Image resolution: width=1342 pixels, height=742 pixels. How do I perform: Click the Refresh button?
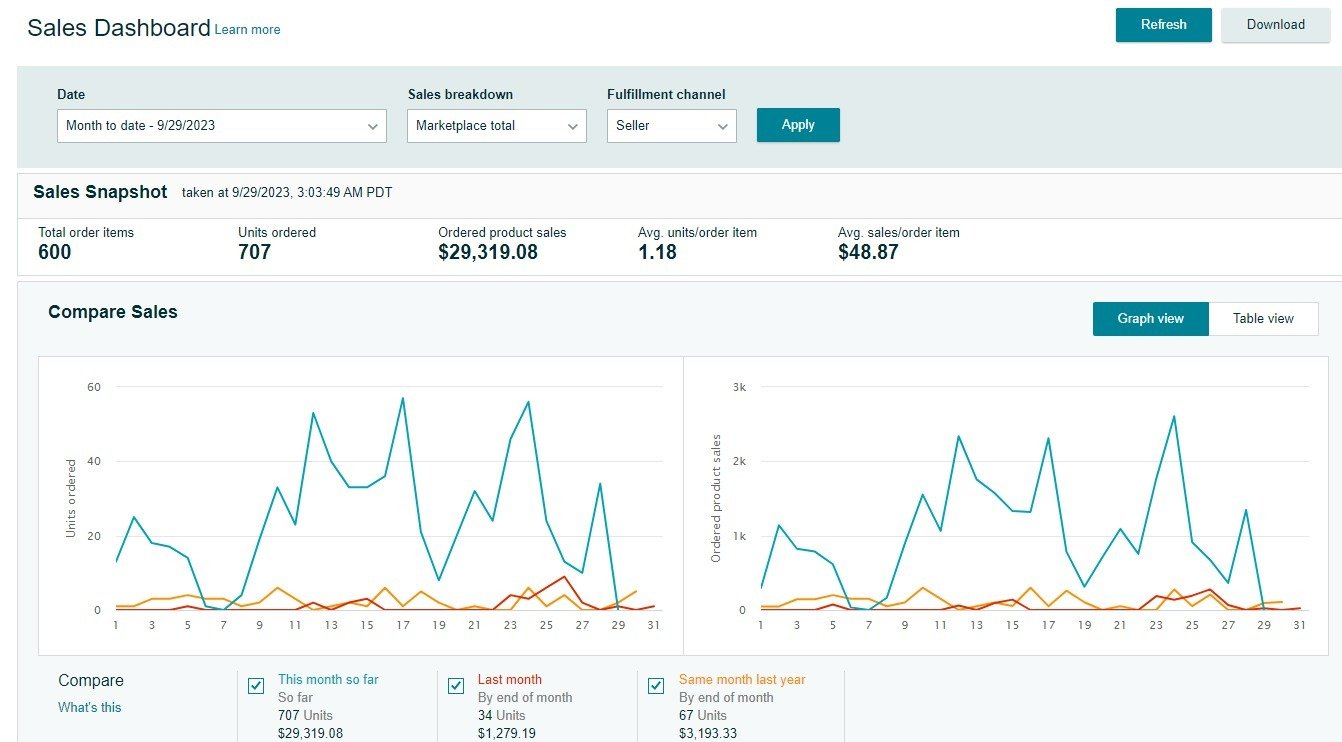click(1163, 25)
